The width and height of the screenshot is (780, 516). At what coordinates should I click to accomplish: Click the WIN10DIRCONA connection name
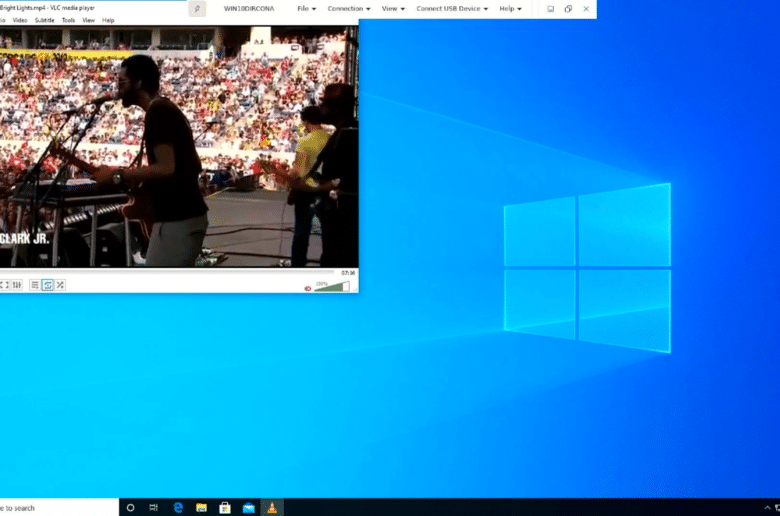(x=249, y=8)
